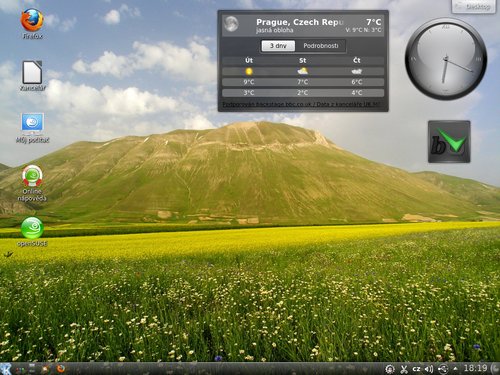Viewport: 500px width, 375px height.
Task: Open the update notifier tray icon
Action: tap(390, 369)
